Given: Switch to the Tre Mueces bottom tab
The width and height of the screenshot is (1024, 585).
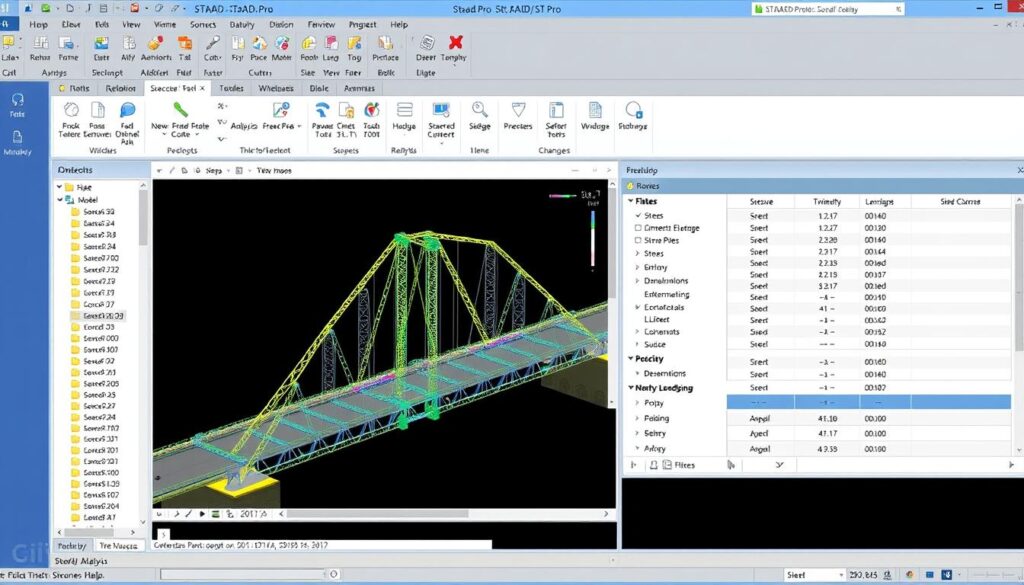Looking at the screenshot, I should [118, 546].
